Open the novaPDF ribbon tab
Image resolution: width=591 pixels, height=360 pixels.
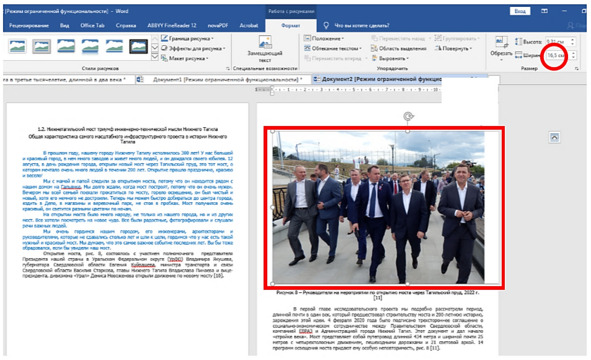pos(218,26)
